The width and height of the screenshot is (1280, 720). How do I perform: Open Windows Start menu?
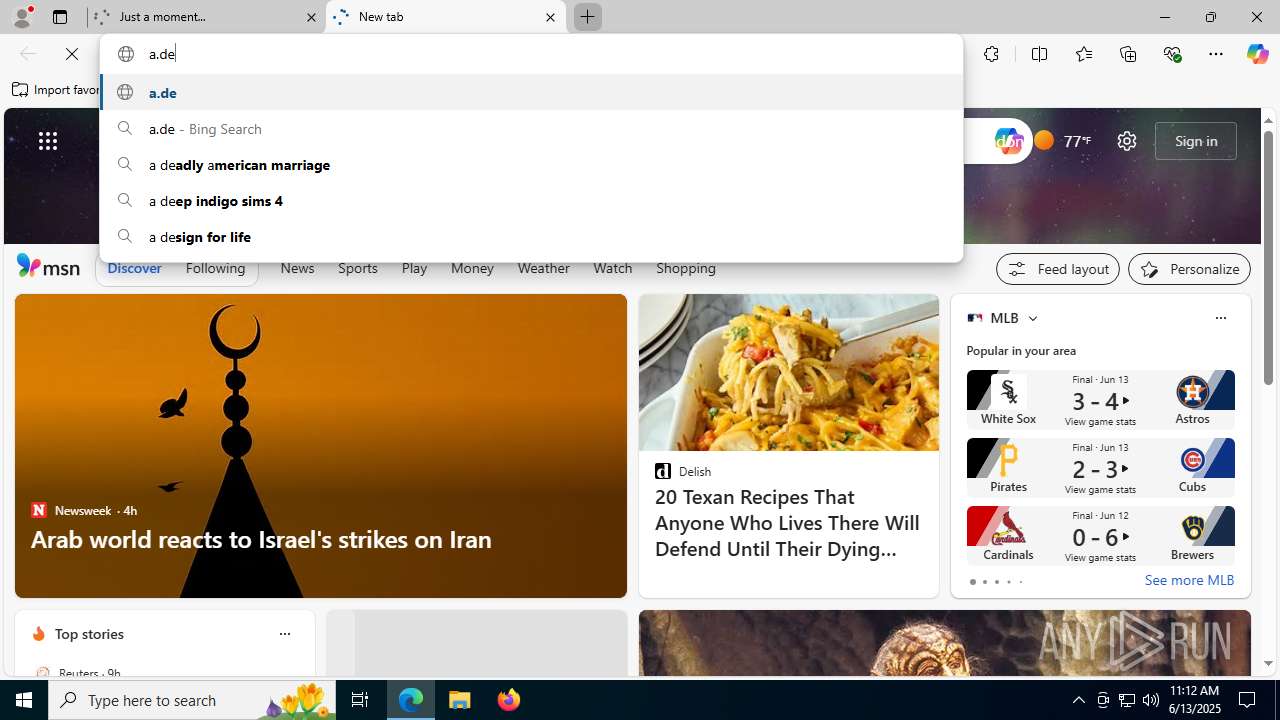coord(24,700)
